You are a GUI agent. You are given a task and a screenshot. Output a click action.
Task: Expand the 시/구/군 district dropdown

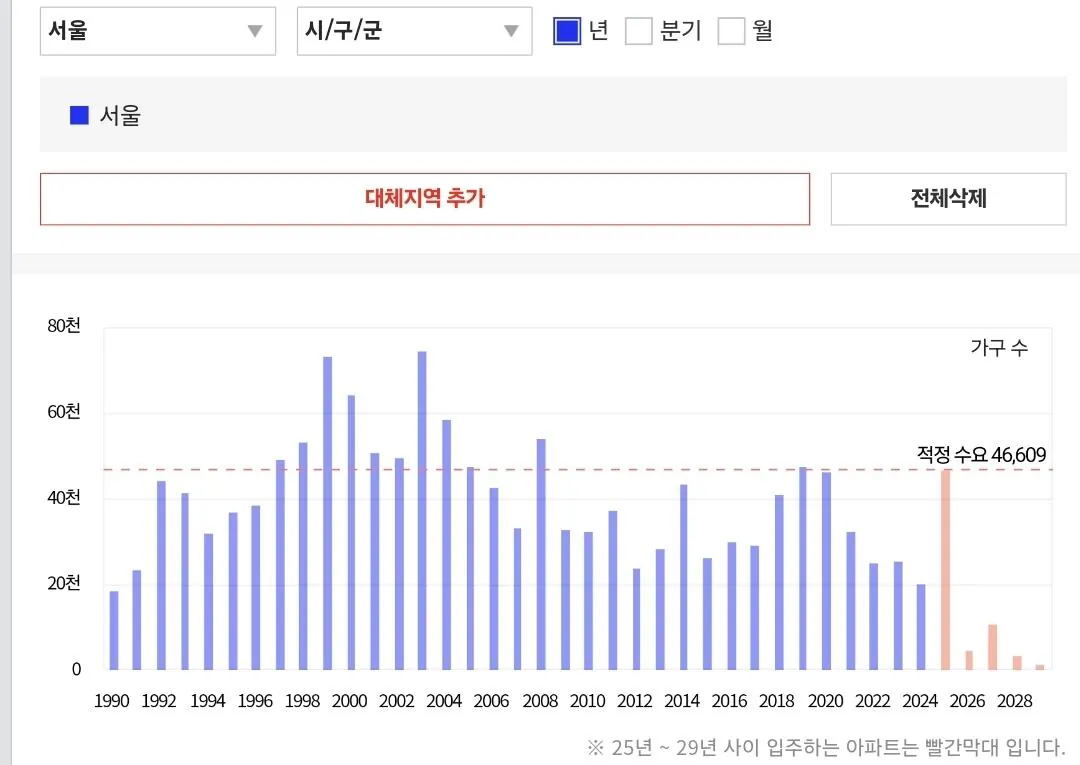click(414, 31)
